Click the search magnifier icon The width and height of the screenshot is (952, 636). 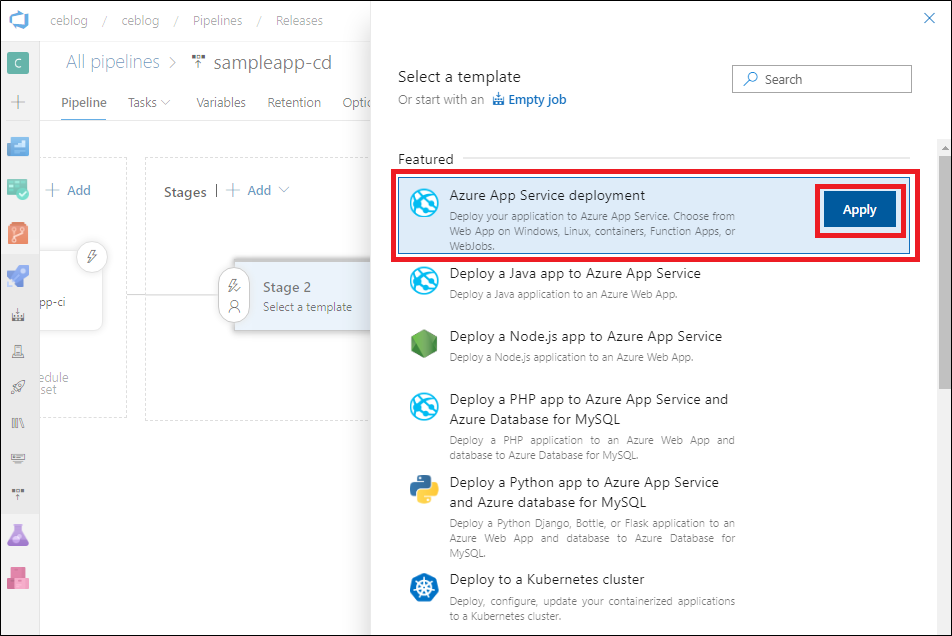pos(750,79)
